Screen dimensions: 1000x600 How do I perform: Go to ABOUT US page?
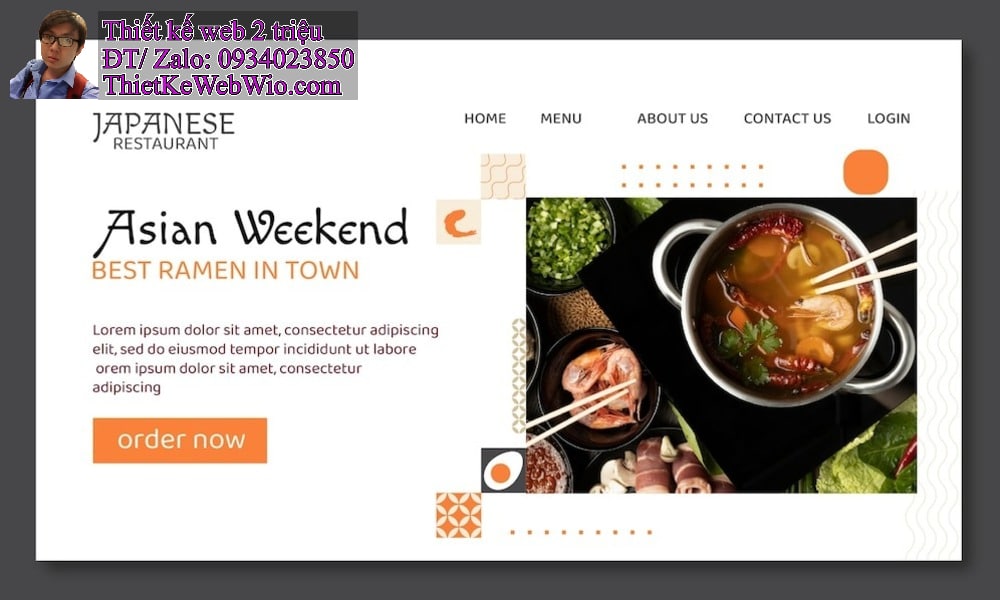tap(672, 119)
